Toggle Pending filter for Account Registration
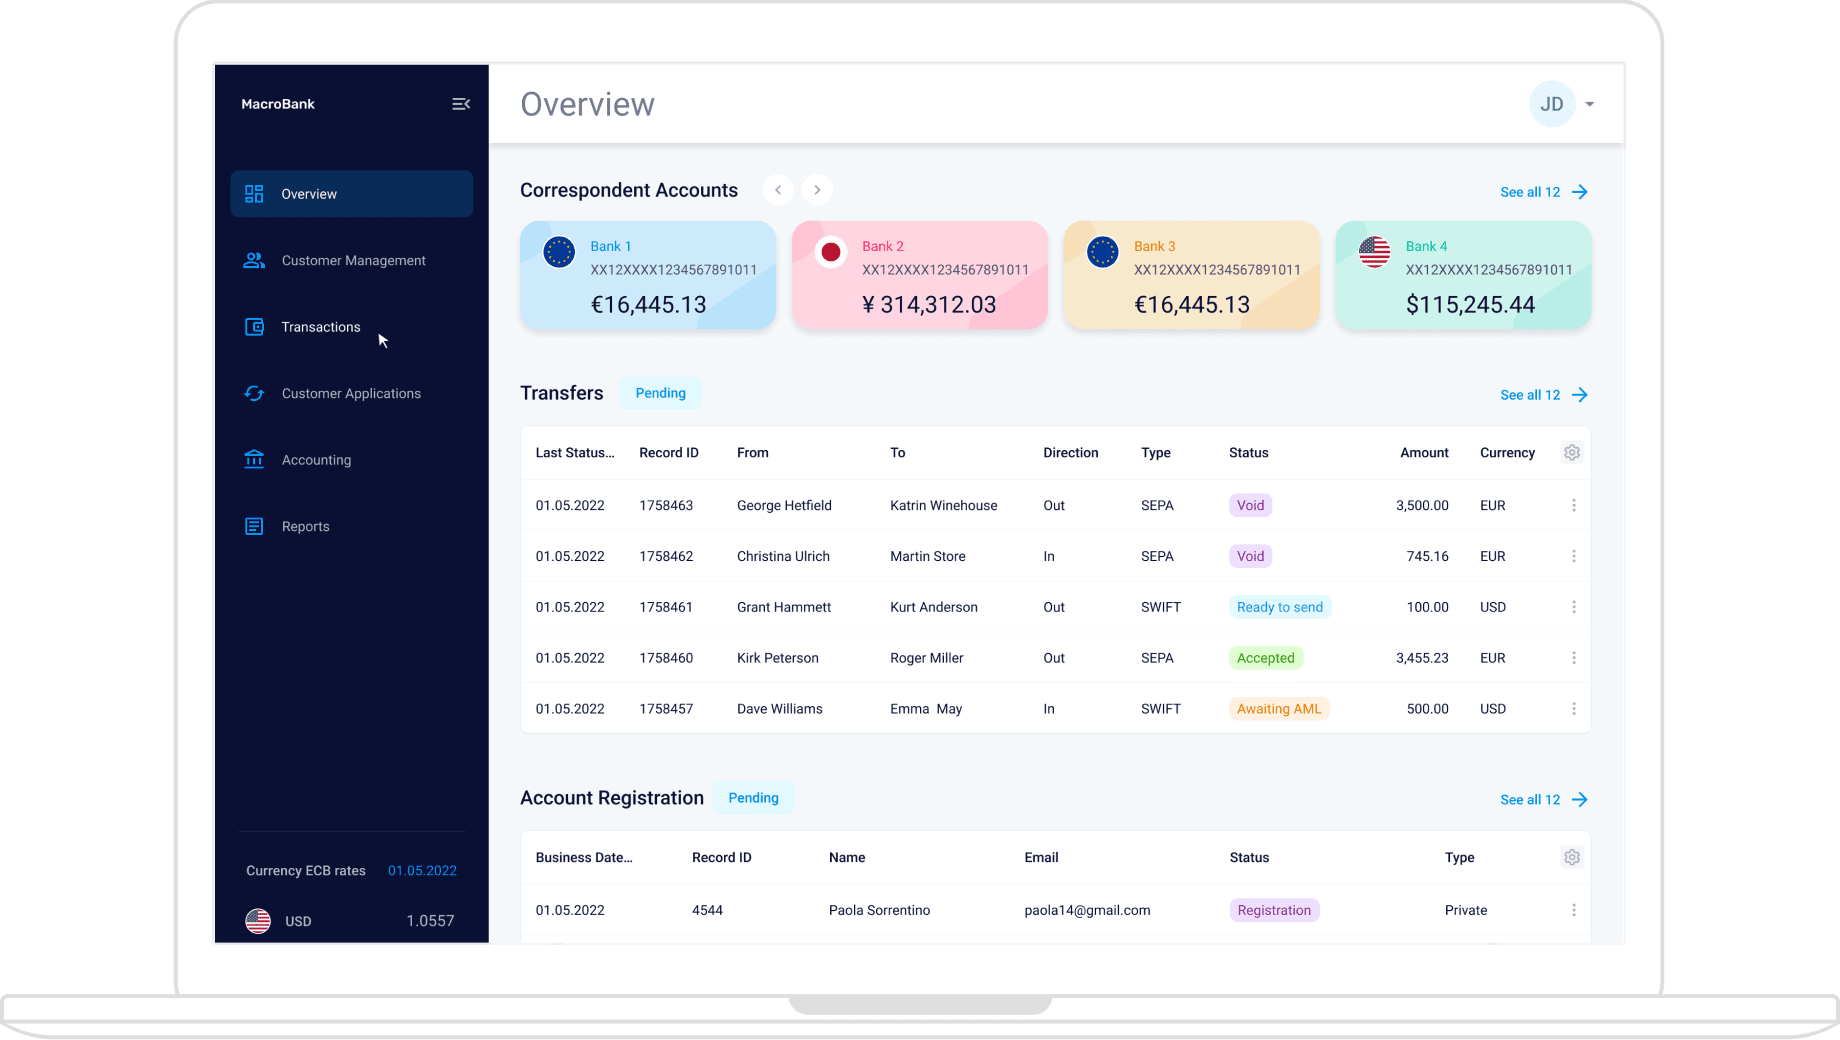 (x=753, y=797)
